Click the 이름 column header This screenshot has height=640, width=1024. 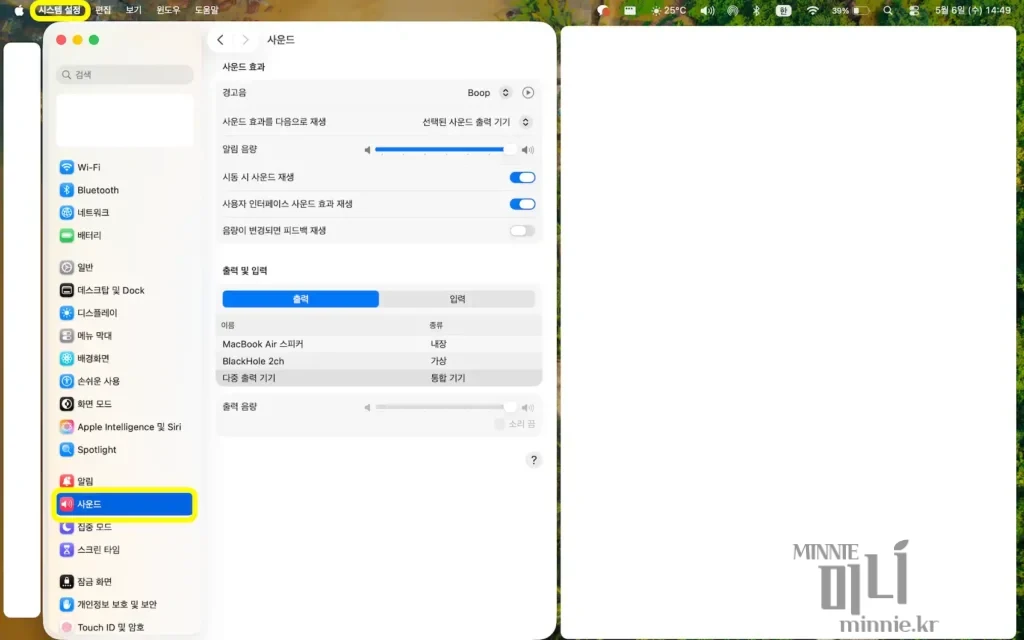pos(228,325)
